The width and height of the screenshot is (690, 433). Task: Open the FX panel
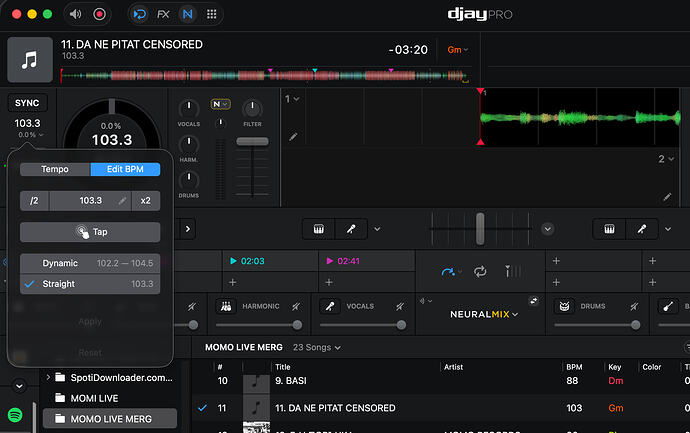tap(163, 14)
